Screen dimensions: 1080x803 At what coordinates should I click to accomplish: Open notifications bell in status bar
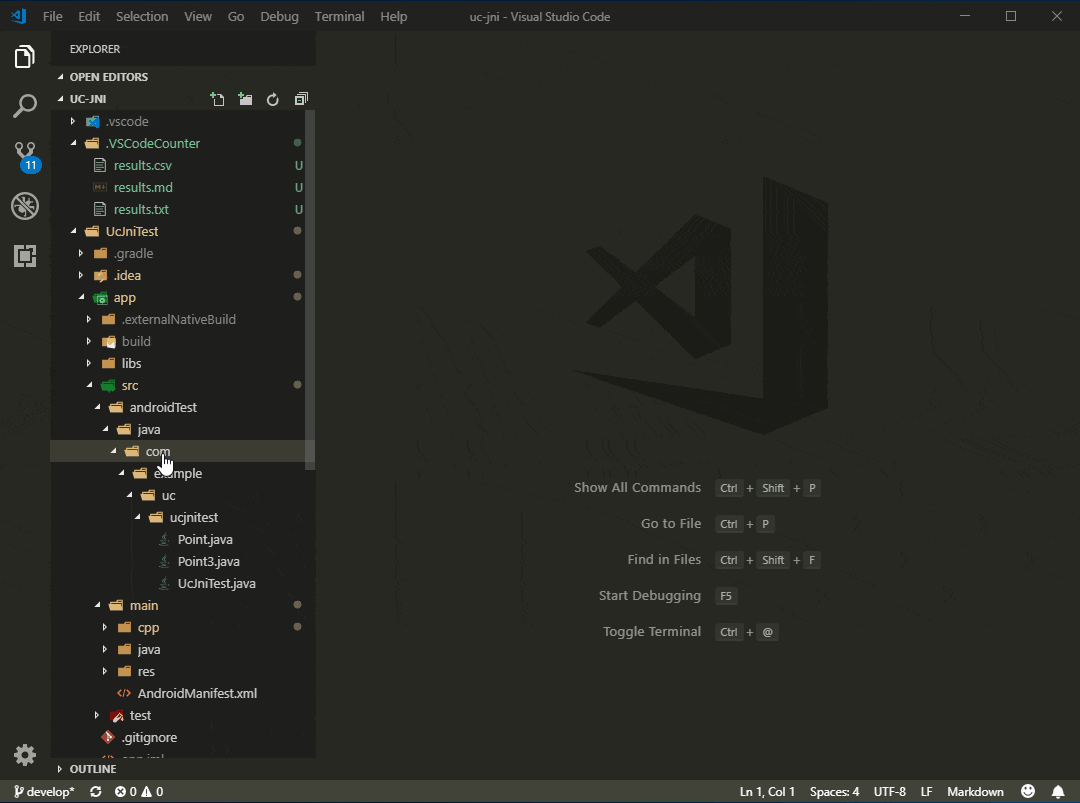point(1058,791)
